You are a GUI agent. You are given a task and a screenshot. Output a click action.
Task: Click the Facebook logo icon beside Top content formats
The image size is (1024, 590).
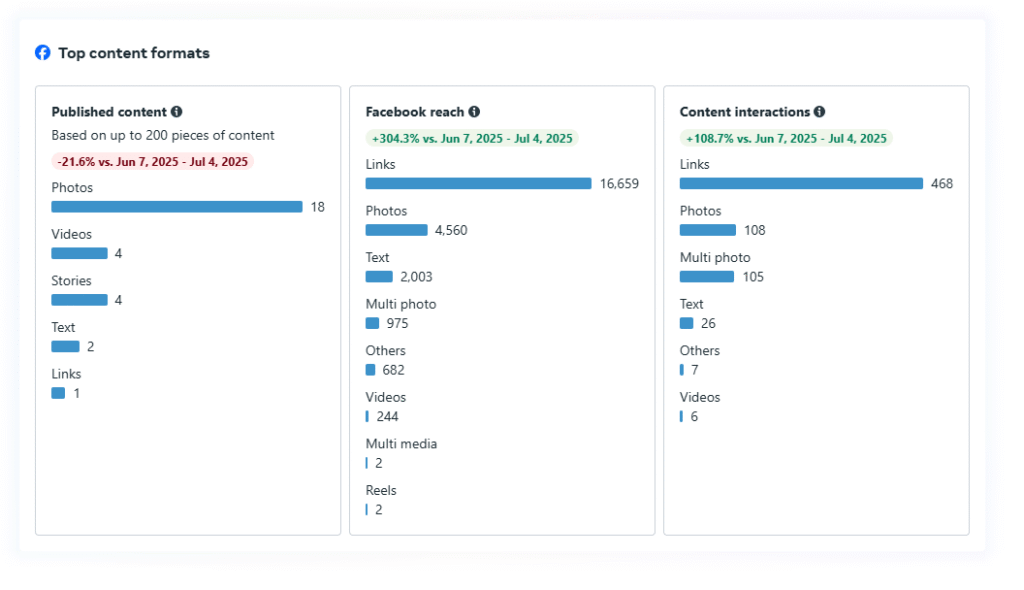click(42, 53)
